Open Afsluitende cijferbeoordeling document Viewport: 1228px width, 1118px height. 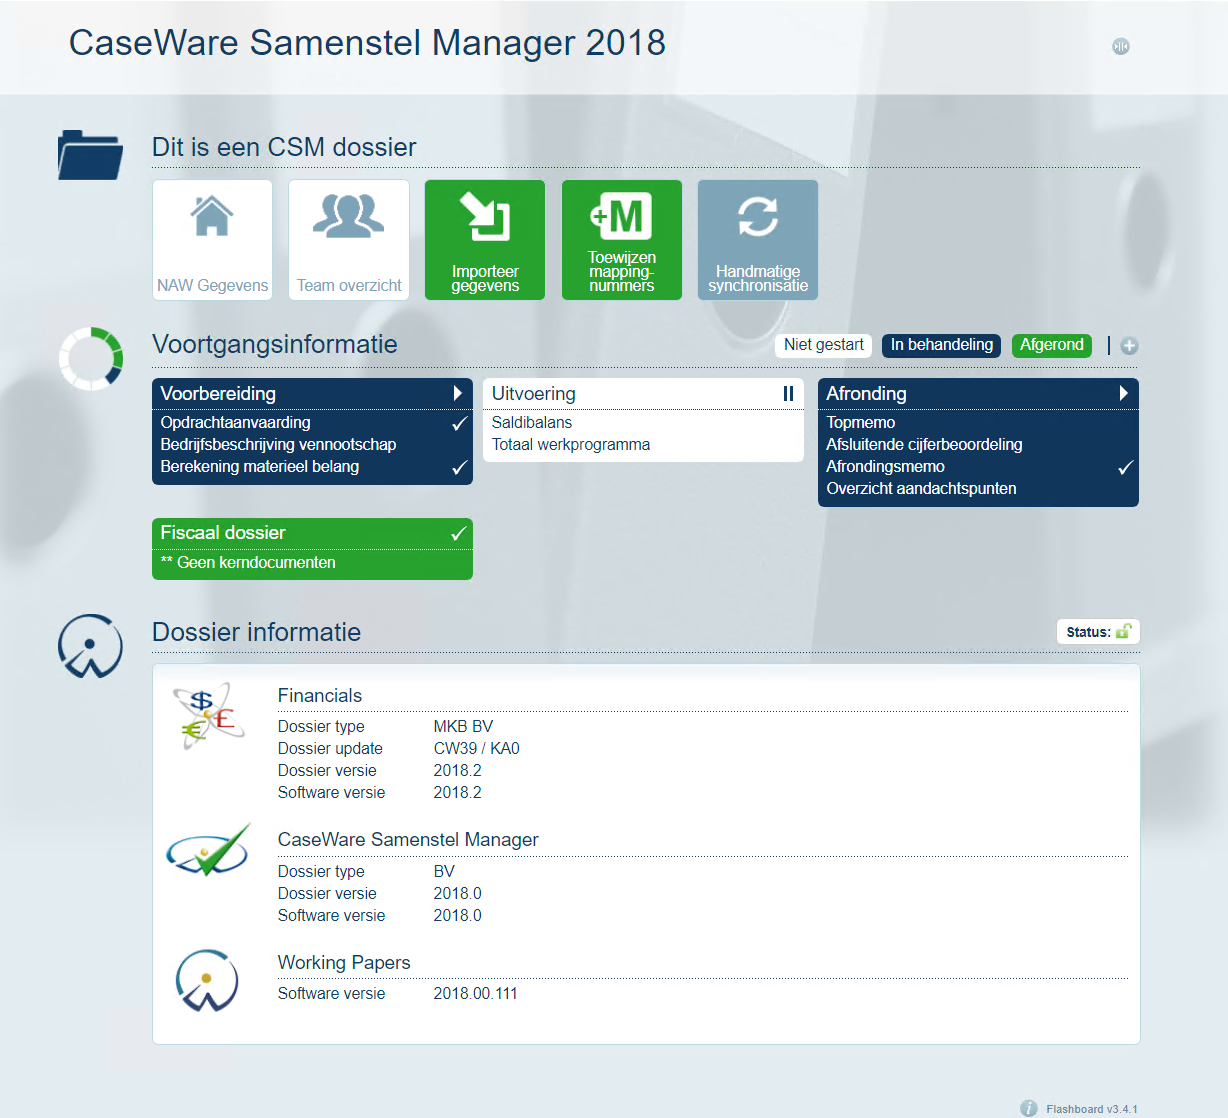coord(924,445)
